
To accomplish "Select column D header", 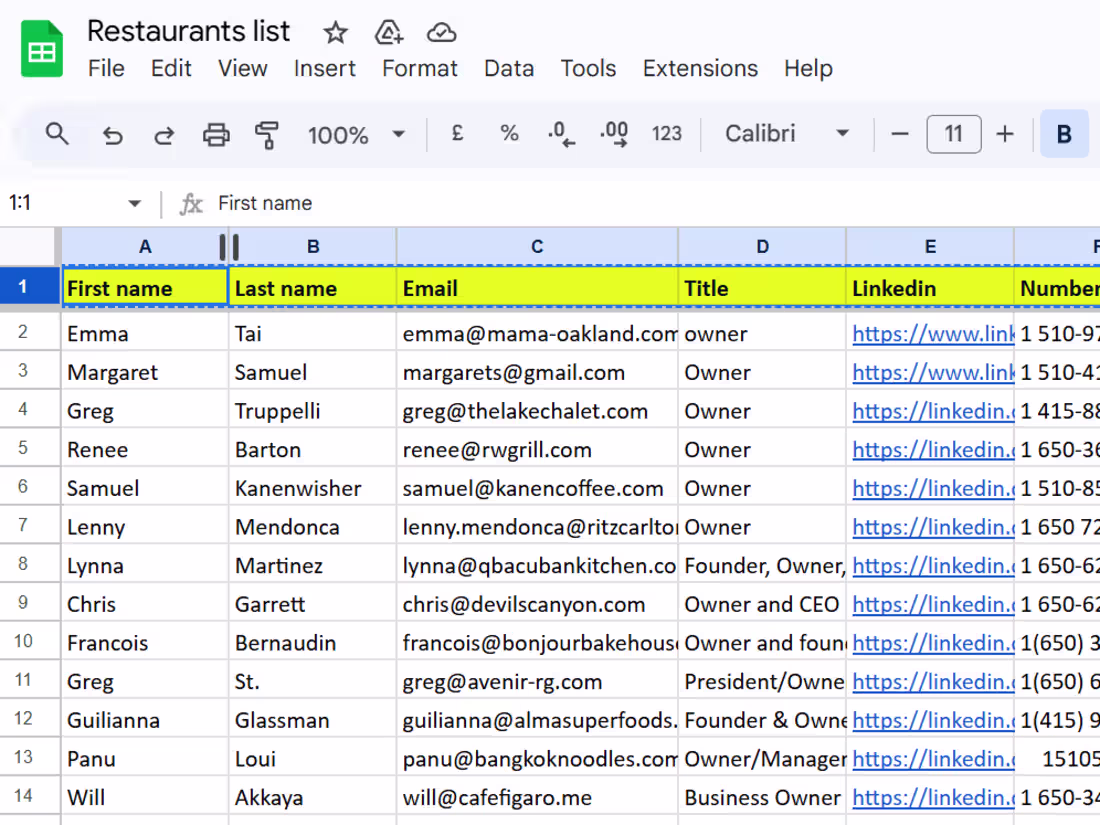I will (763, 247).
